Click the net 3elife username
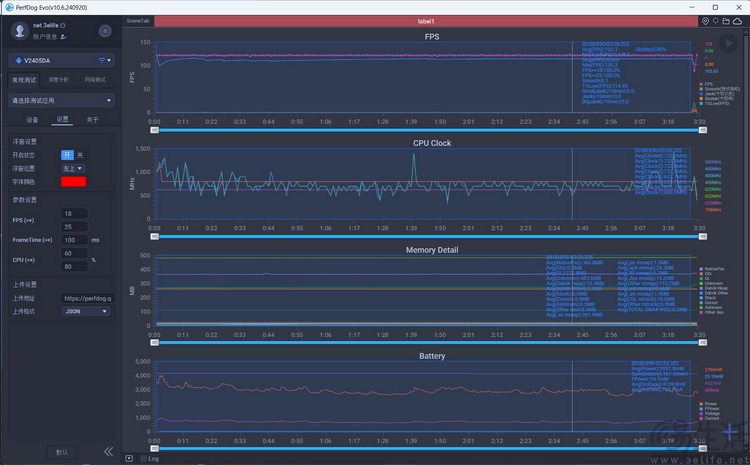 [46, 25]
